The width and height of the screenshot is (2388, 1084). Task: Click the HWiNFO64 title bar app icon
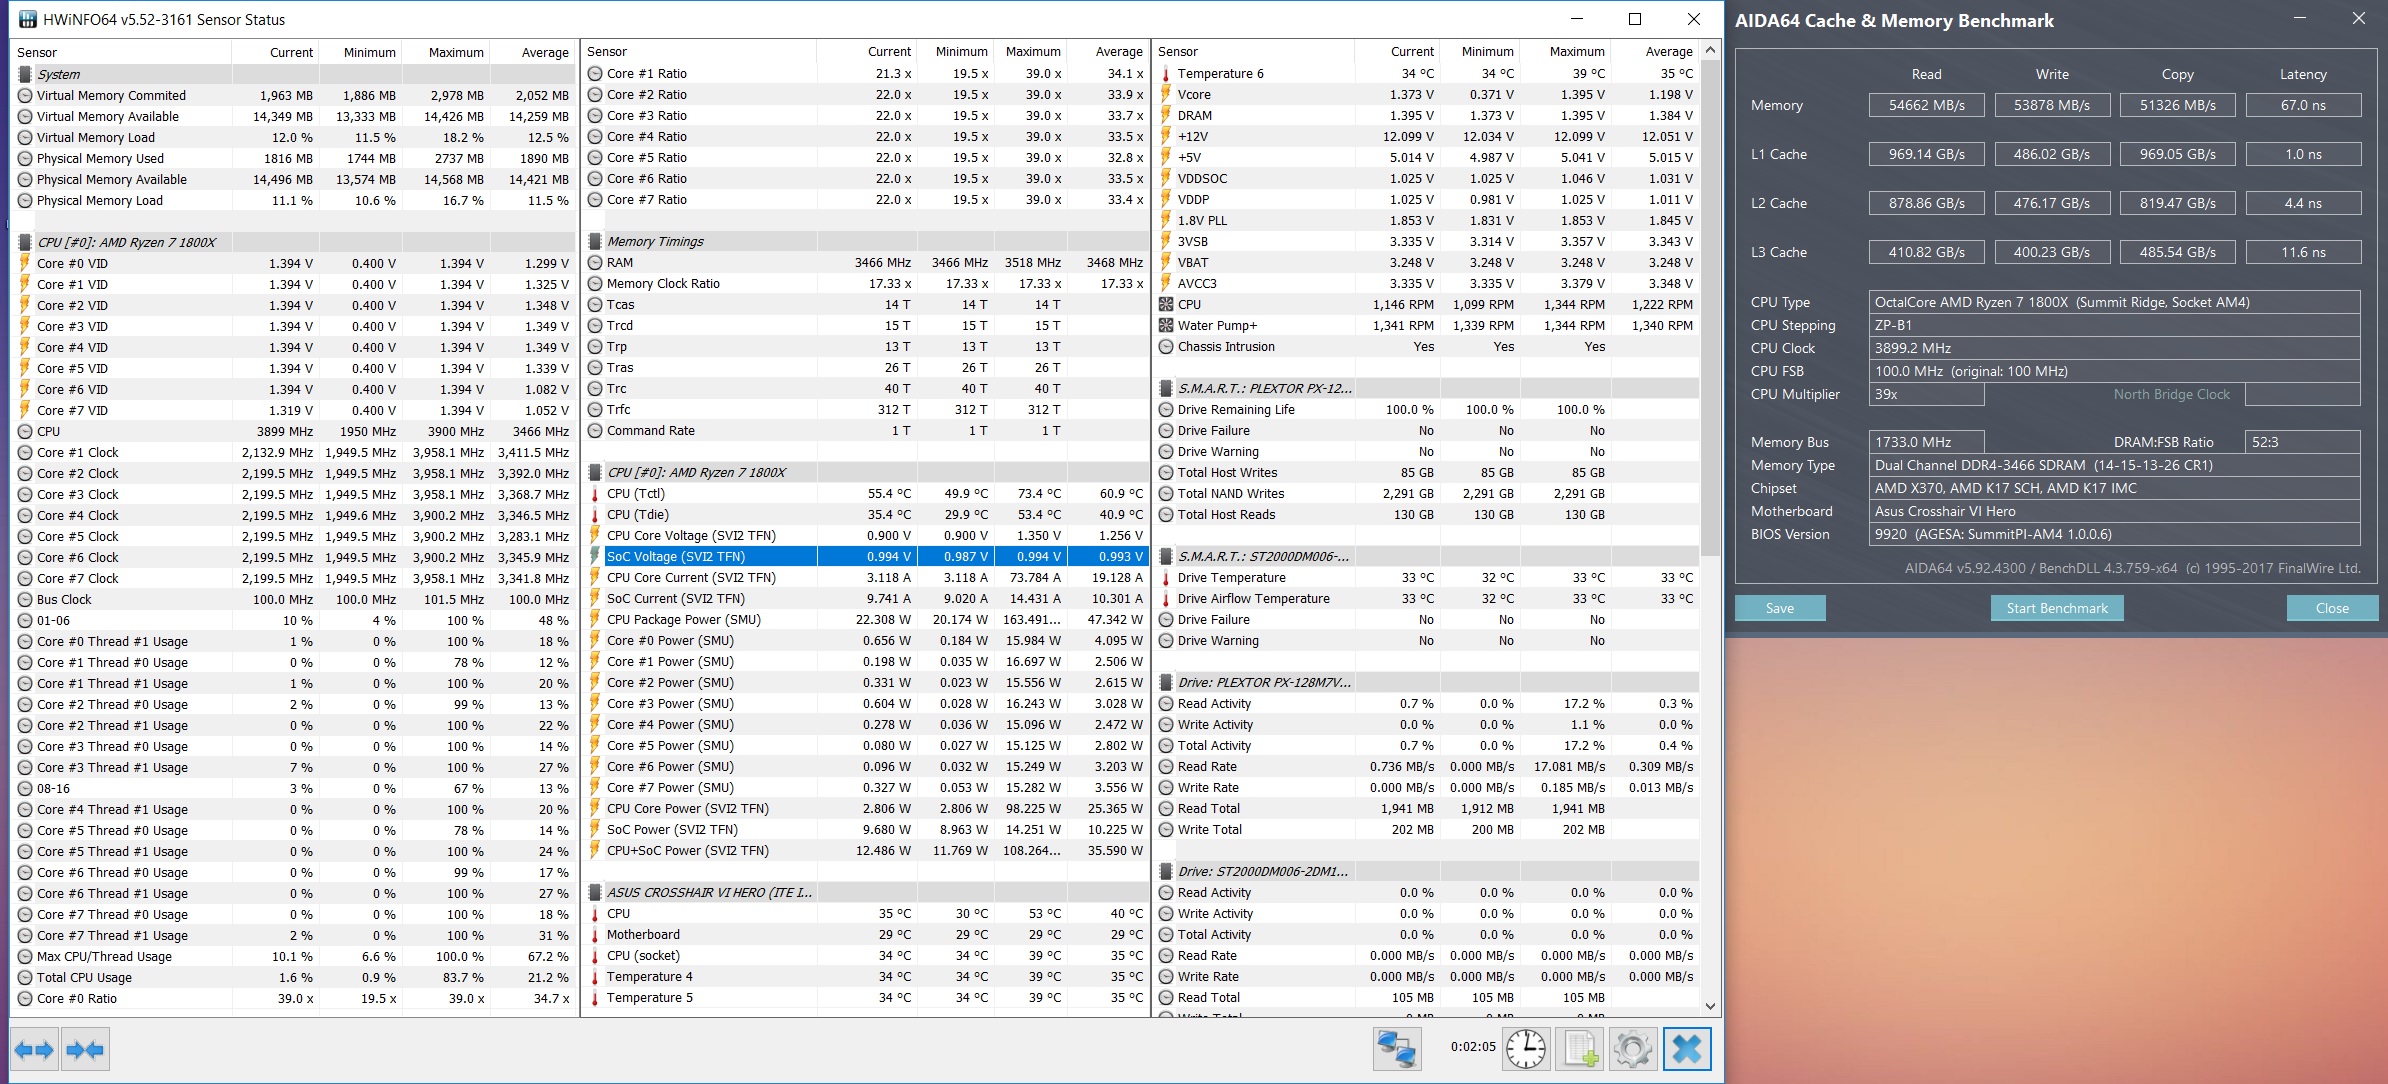(x=27, y=19)
